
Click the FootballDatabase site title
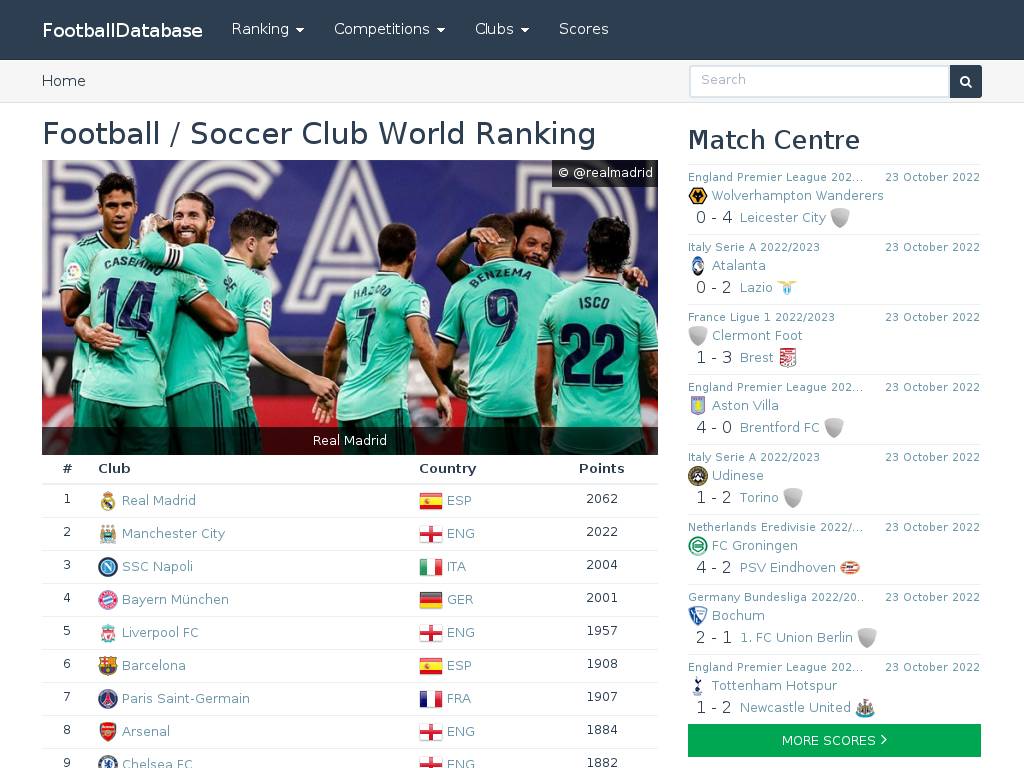click(122, 30)
